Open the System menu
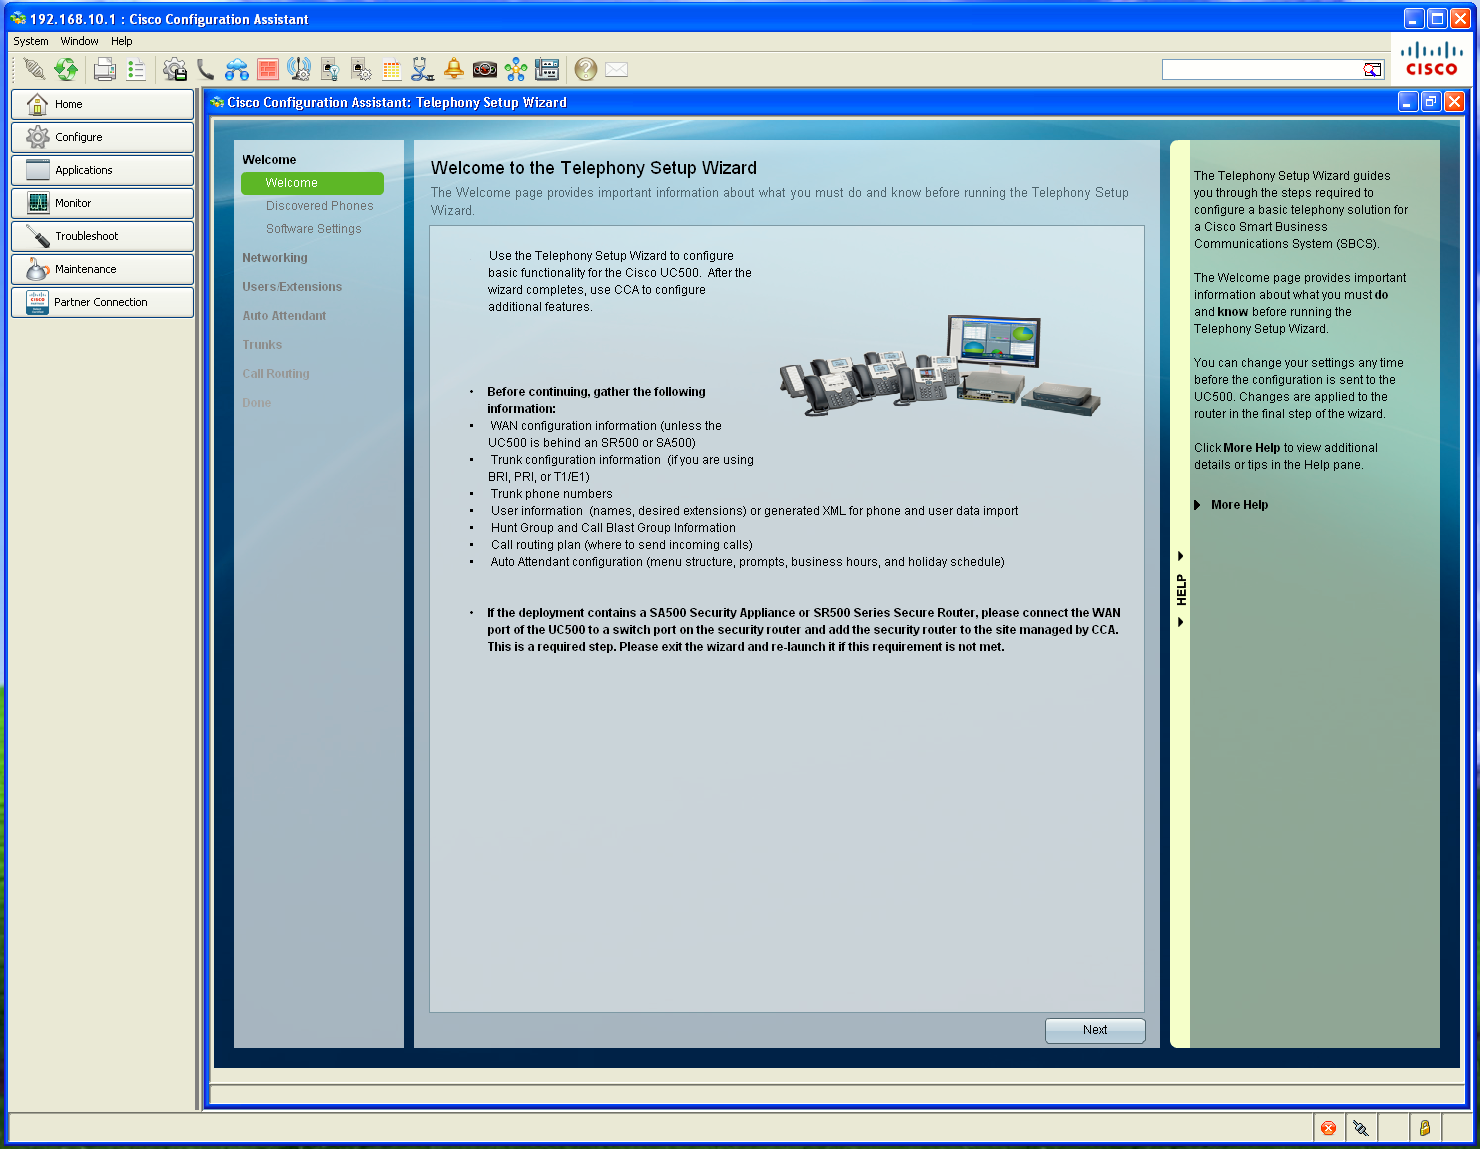This screenshot has width=1480, height=1149. coord(31,41)
